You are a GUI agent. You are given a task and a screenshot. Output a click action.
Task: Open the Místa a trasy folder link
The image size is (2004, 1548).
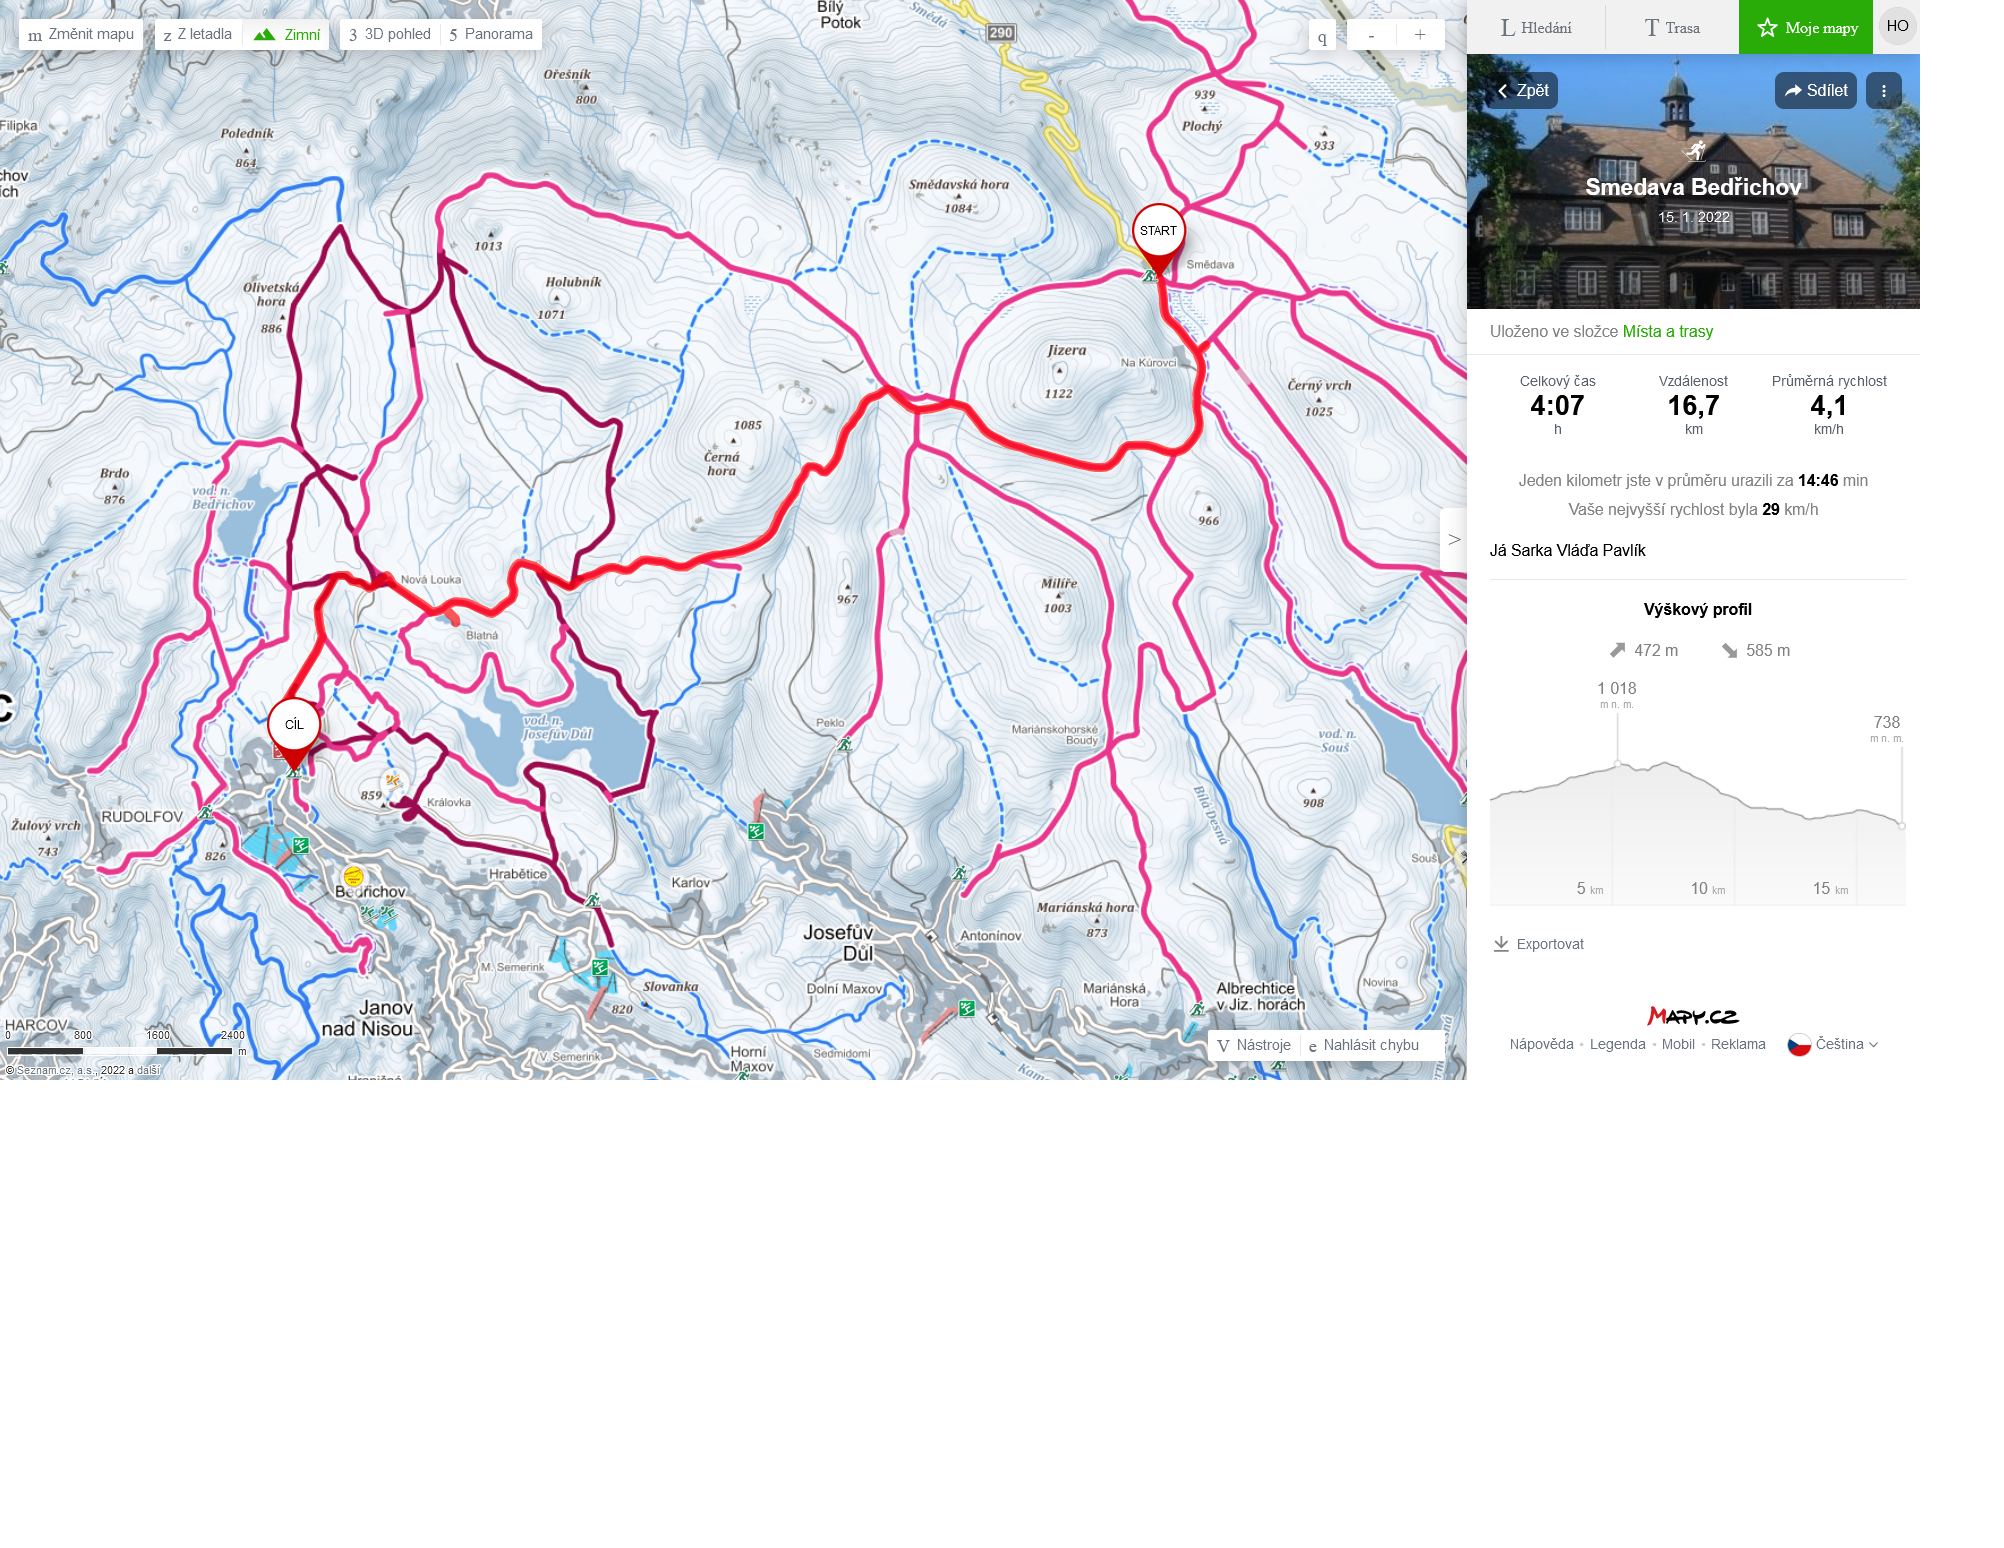coord(1667,332)
